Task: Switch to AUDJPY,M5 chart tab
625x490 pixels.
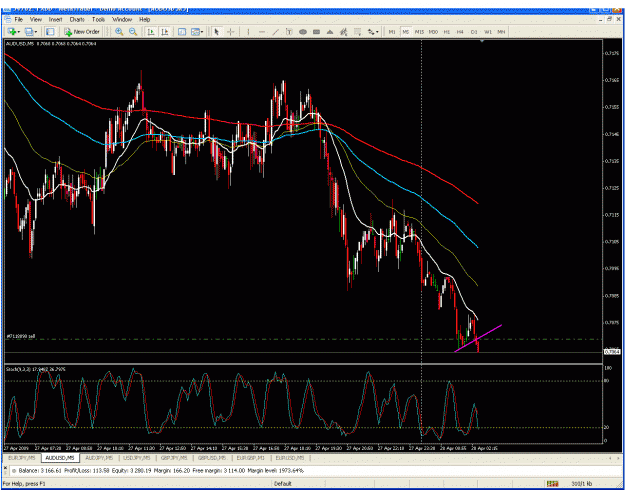Action: coord(98,457)
